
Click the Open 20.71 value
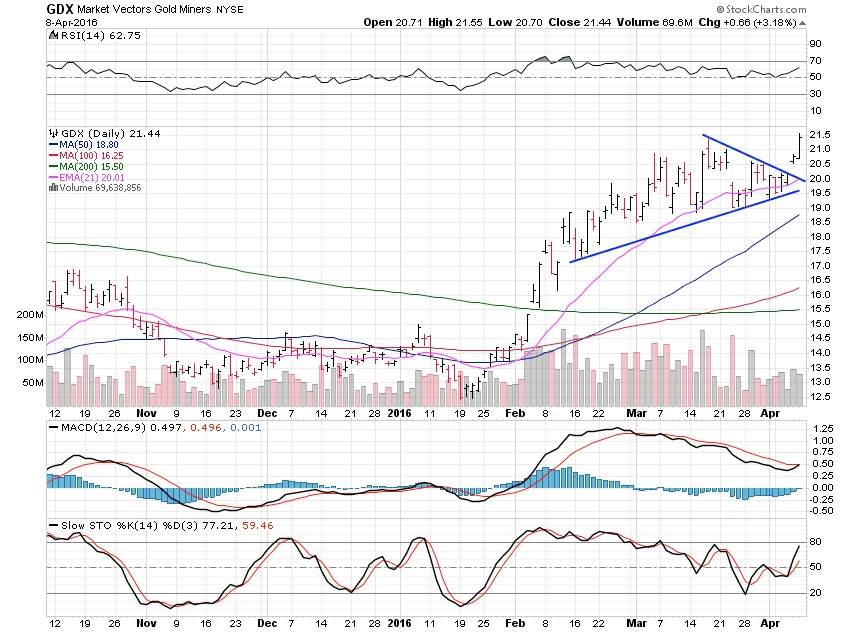392,22
